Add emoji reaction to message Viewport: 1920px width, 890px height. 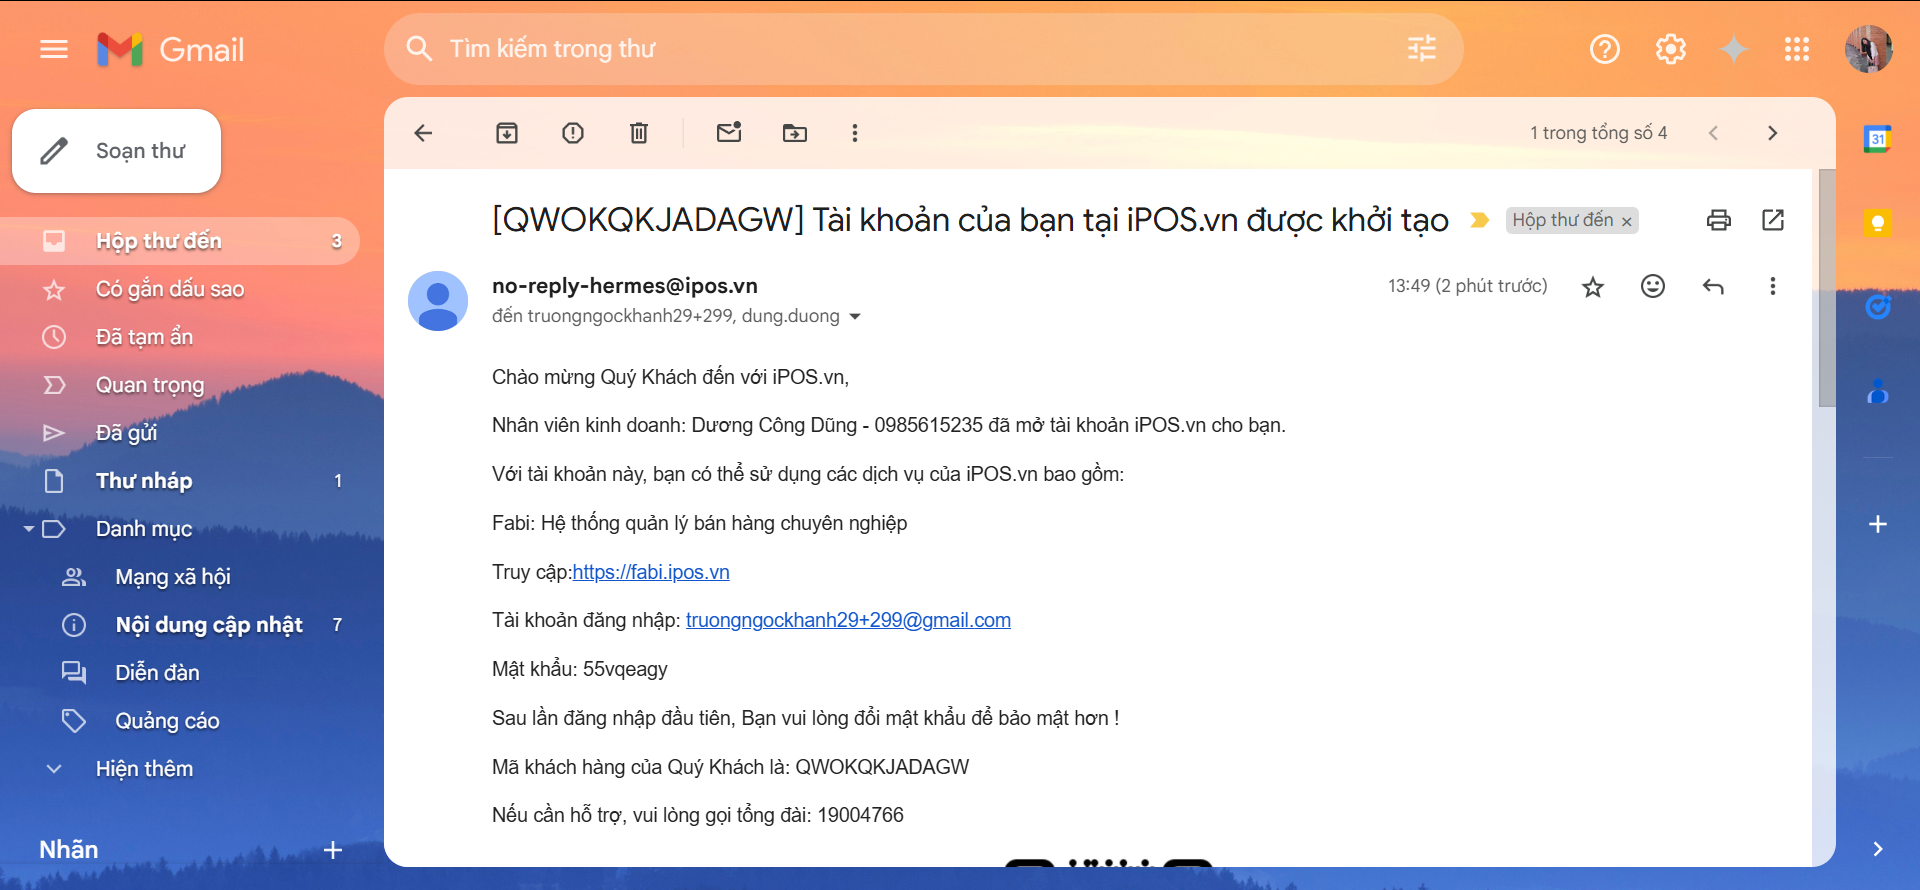tap(1653, 287)
